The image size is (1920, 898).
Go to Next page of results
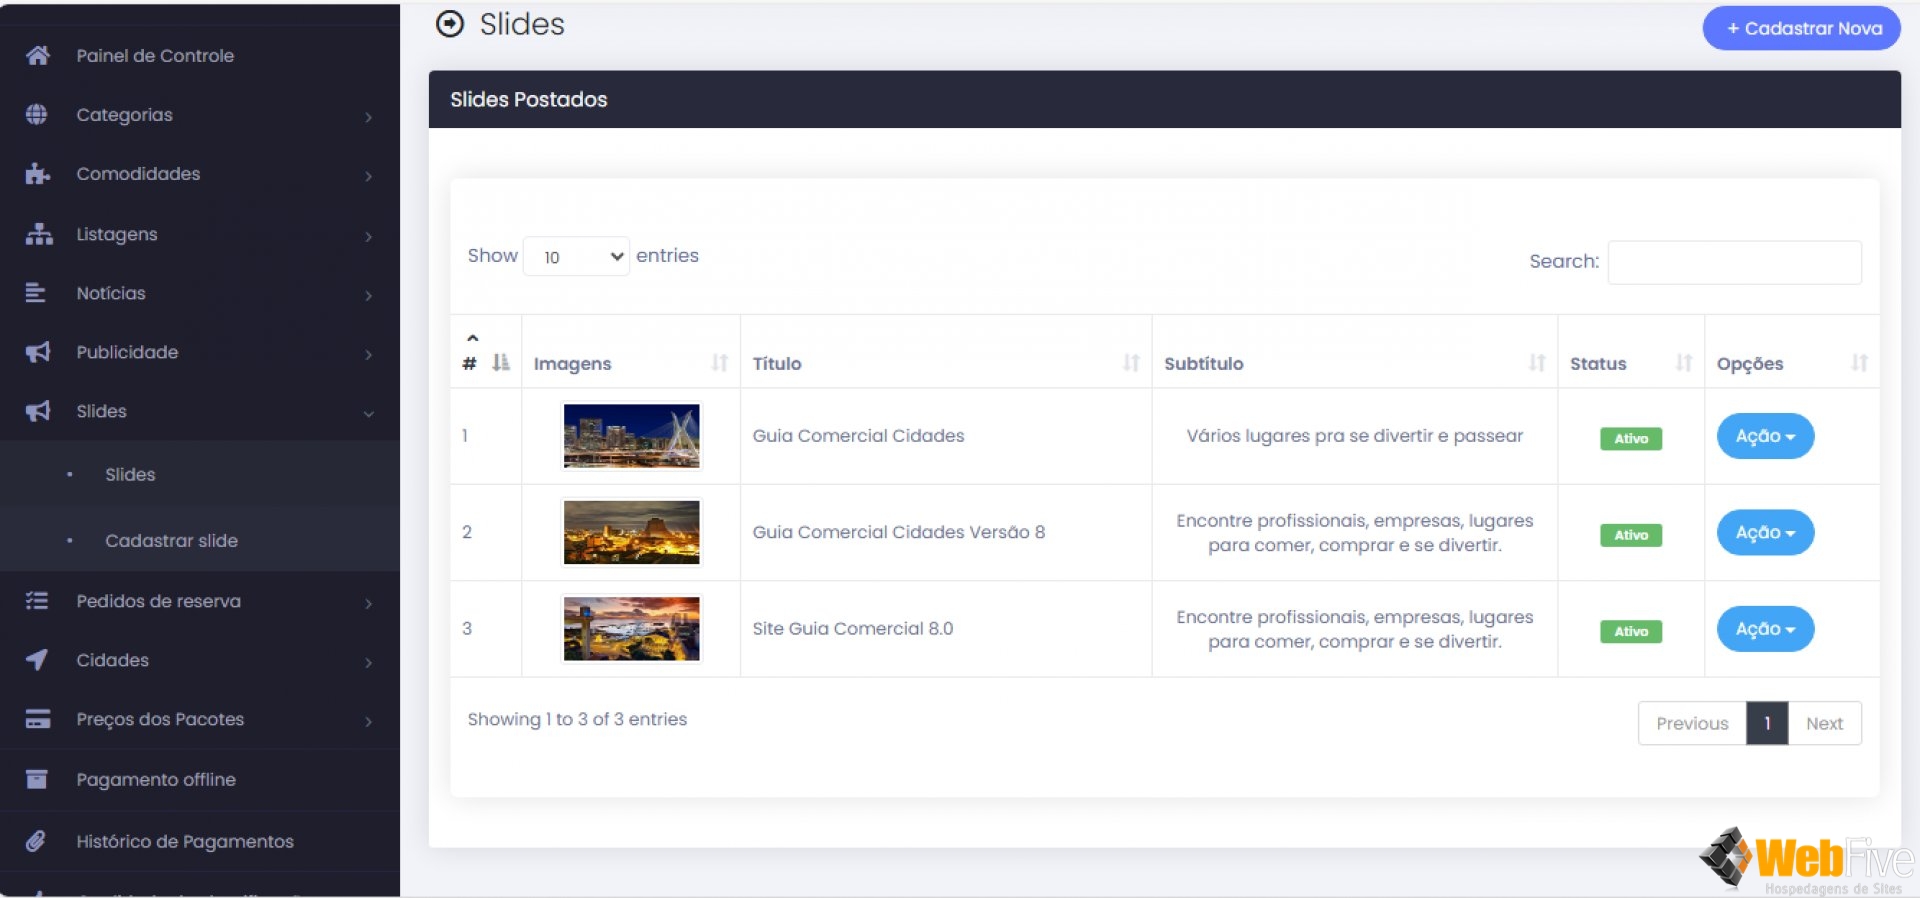[x=1824, y=723]
